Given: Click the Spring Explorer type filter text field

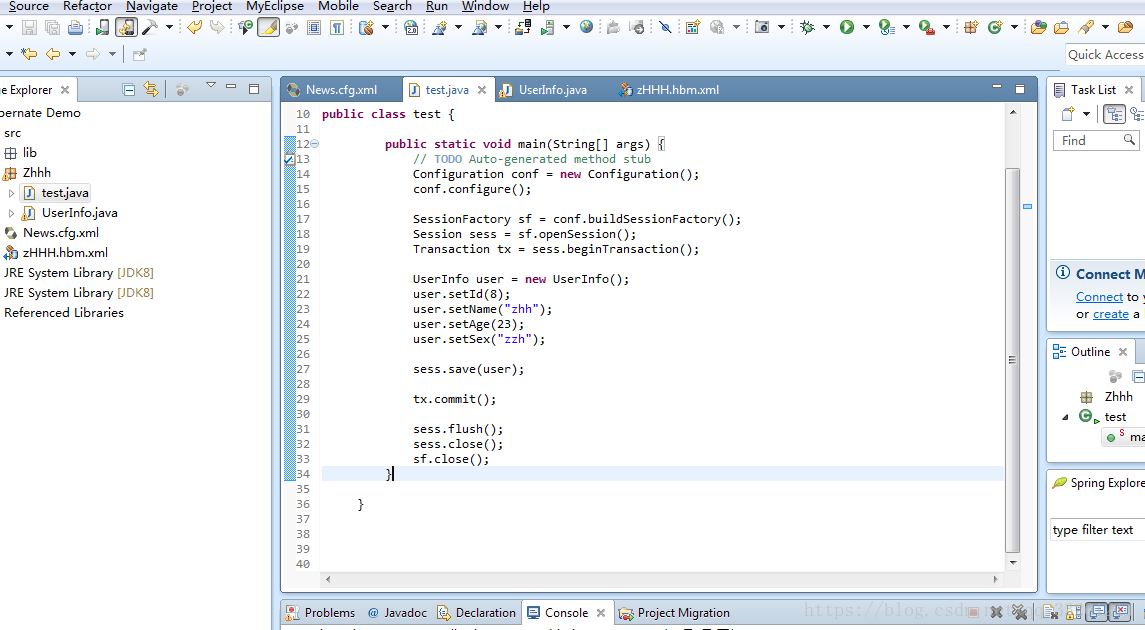Looking at the screenshot, I should click(1098, 530).
